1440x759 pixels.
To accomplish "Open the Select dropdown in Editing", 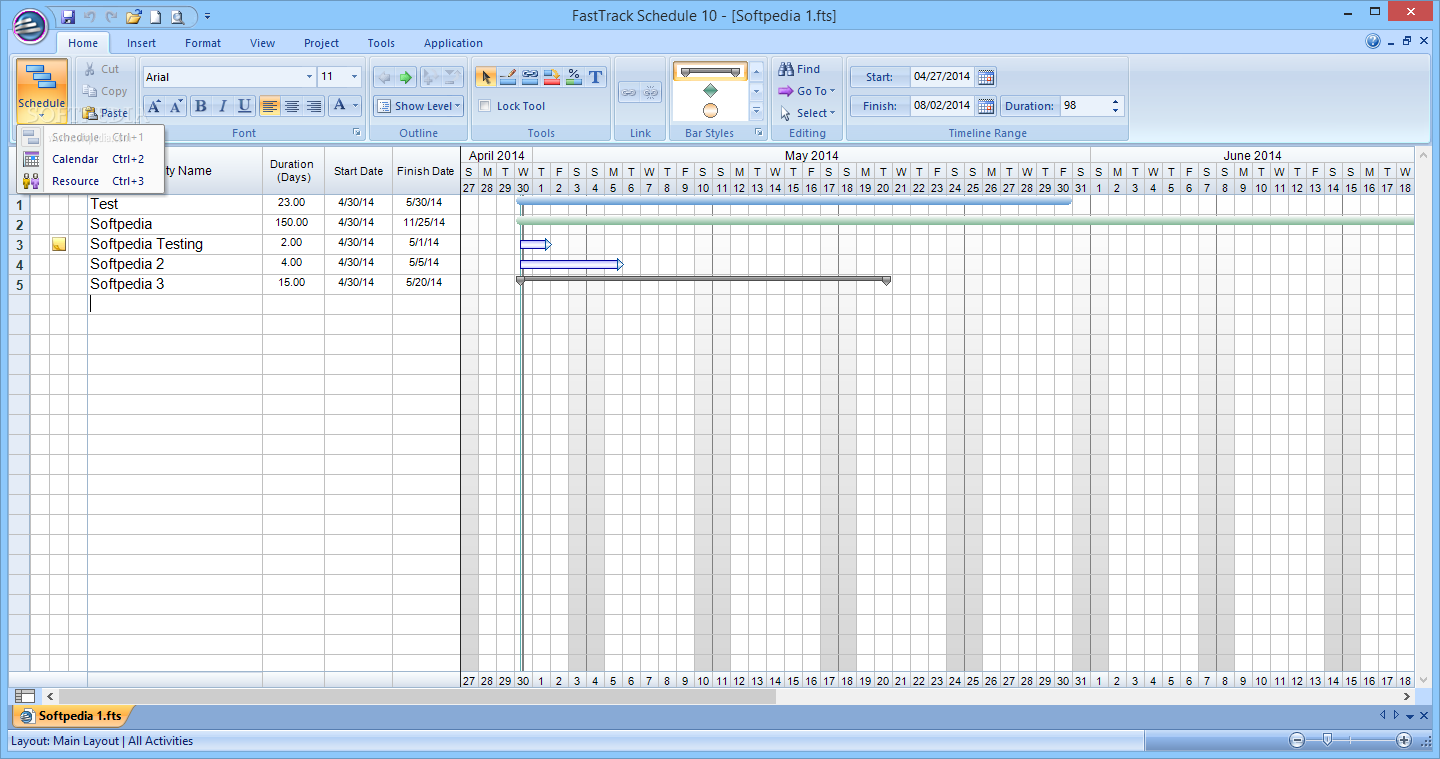I will coord(807,113).
